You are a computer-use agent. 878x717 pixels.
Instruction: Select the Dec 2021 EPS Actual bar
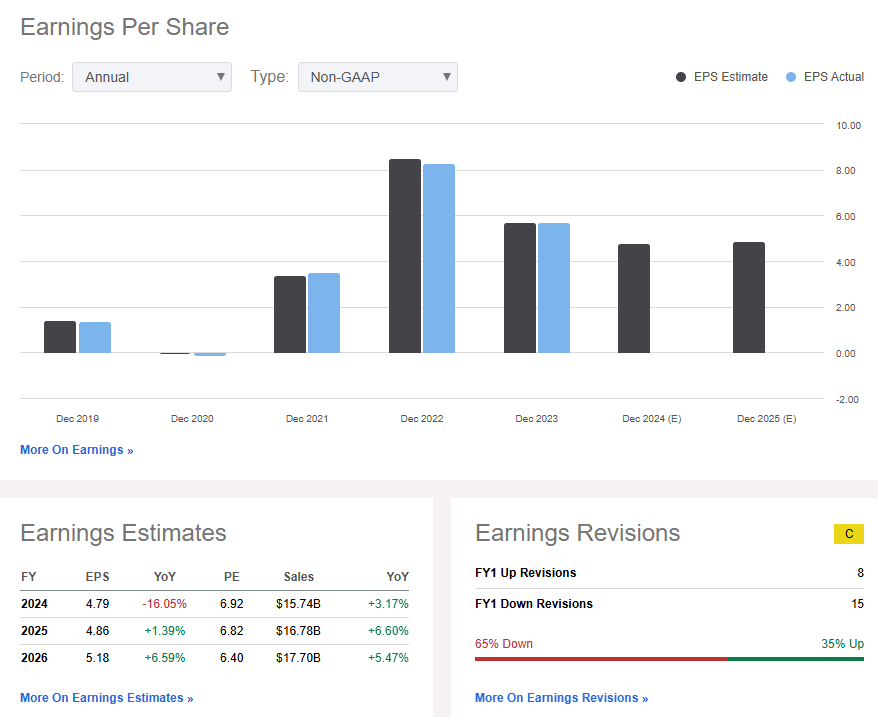pyautogui.click(x=324, y=313)
